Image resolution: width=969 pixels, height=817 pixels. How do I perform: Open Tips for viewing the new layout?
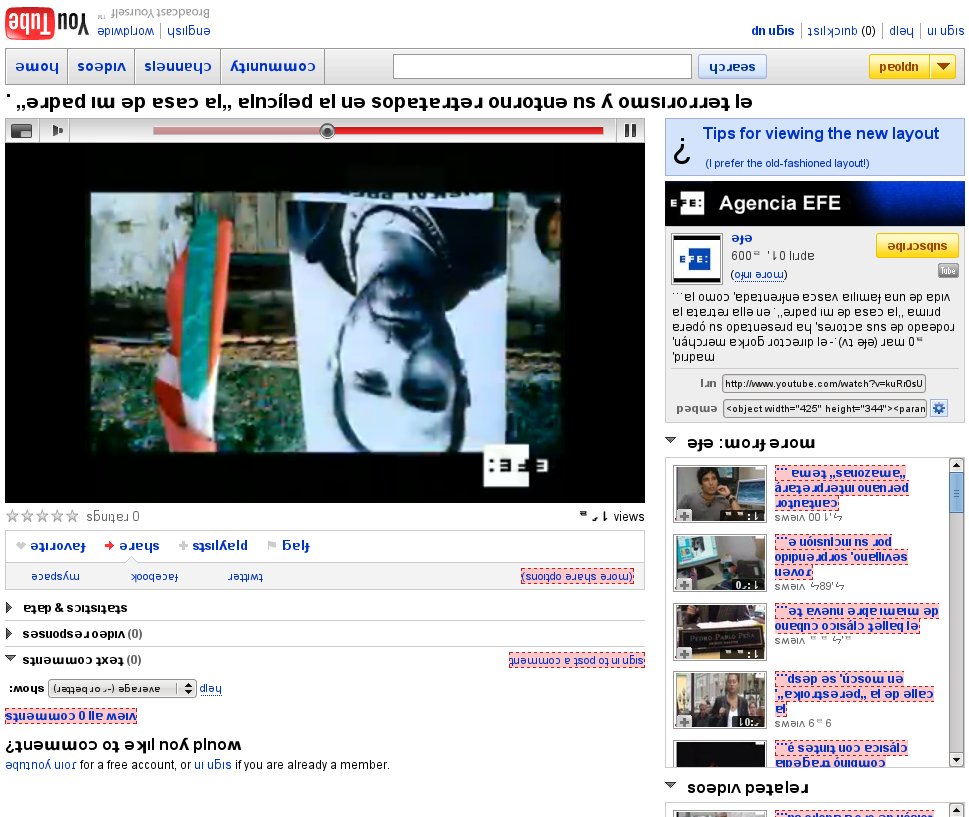[821, 133]
